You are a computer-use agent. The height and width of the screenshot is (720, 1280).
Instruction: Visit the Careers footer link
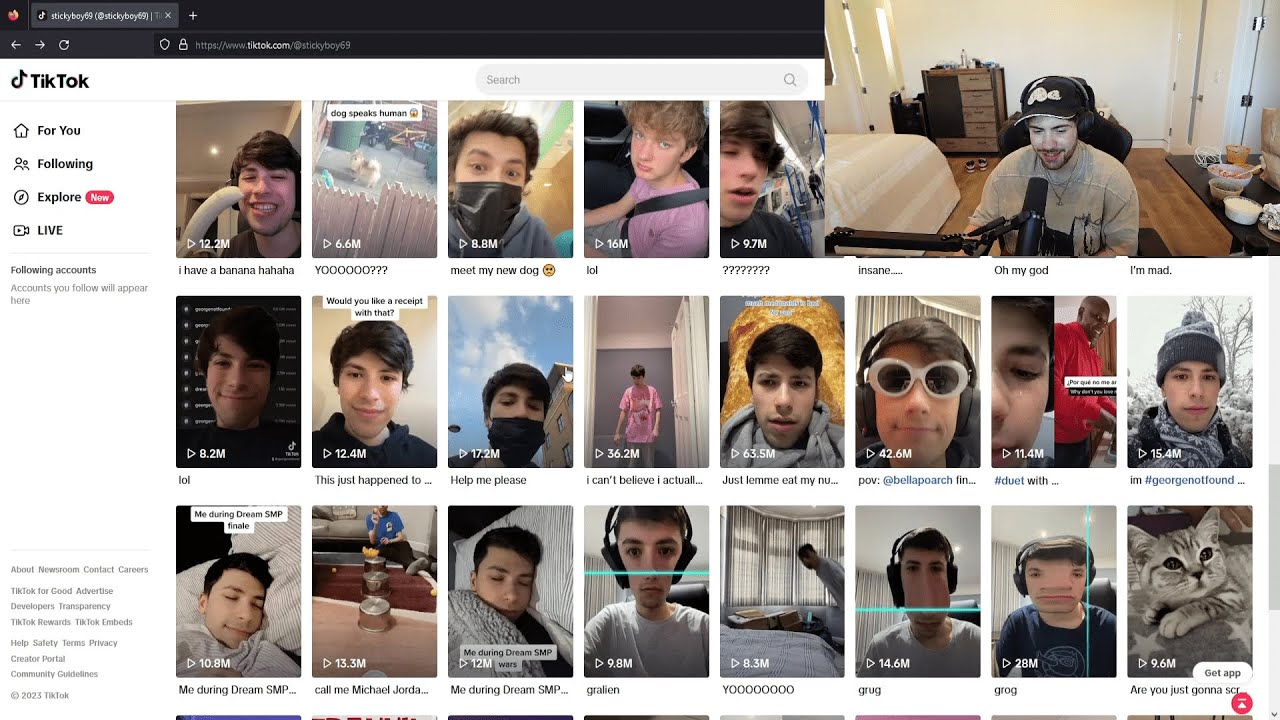pos(133,570)
